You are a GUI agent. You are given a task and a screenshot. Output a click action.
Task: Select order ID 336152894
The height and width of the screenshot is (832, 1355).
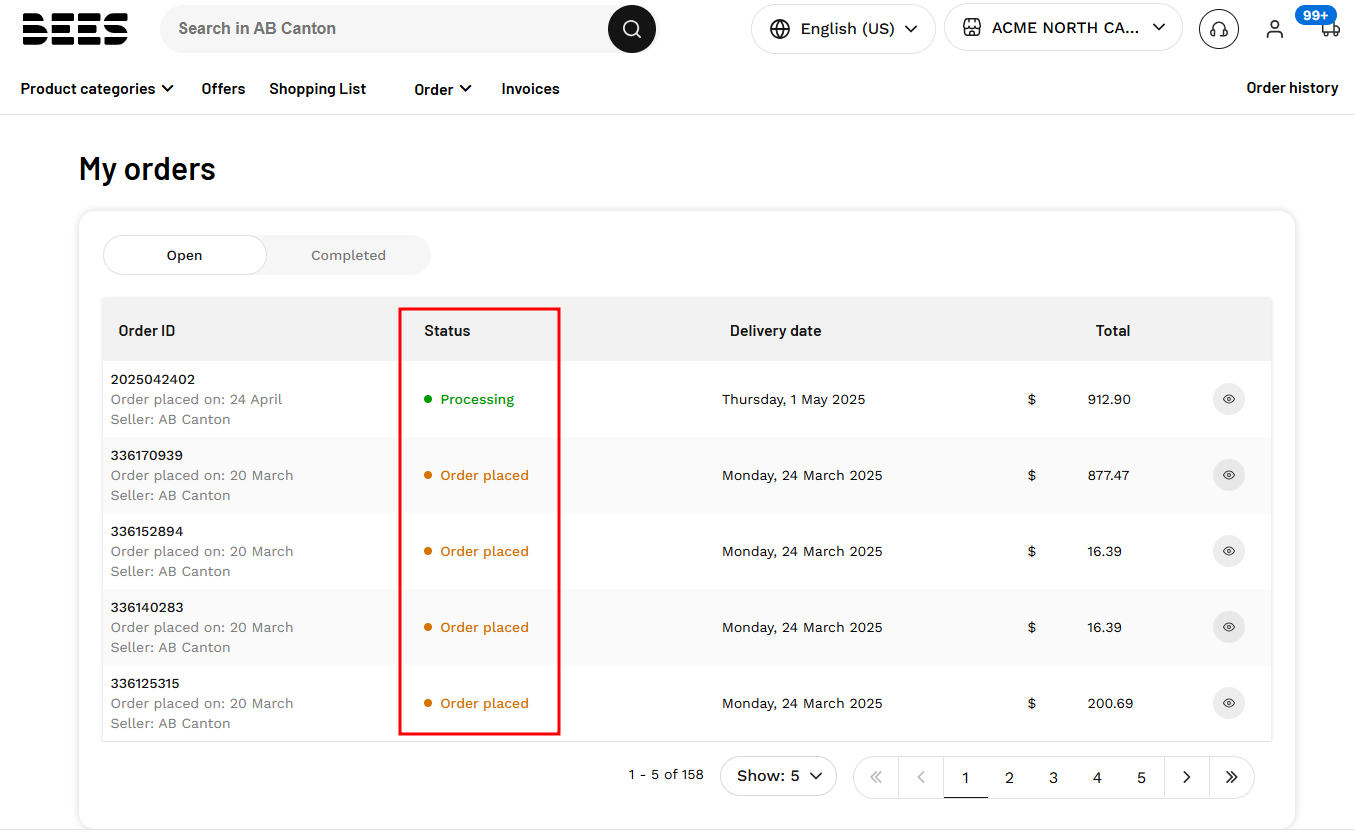[147, 532]
